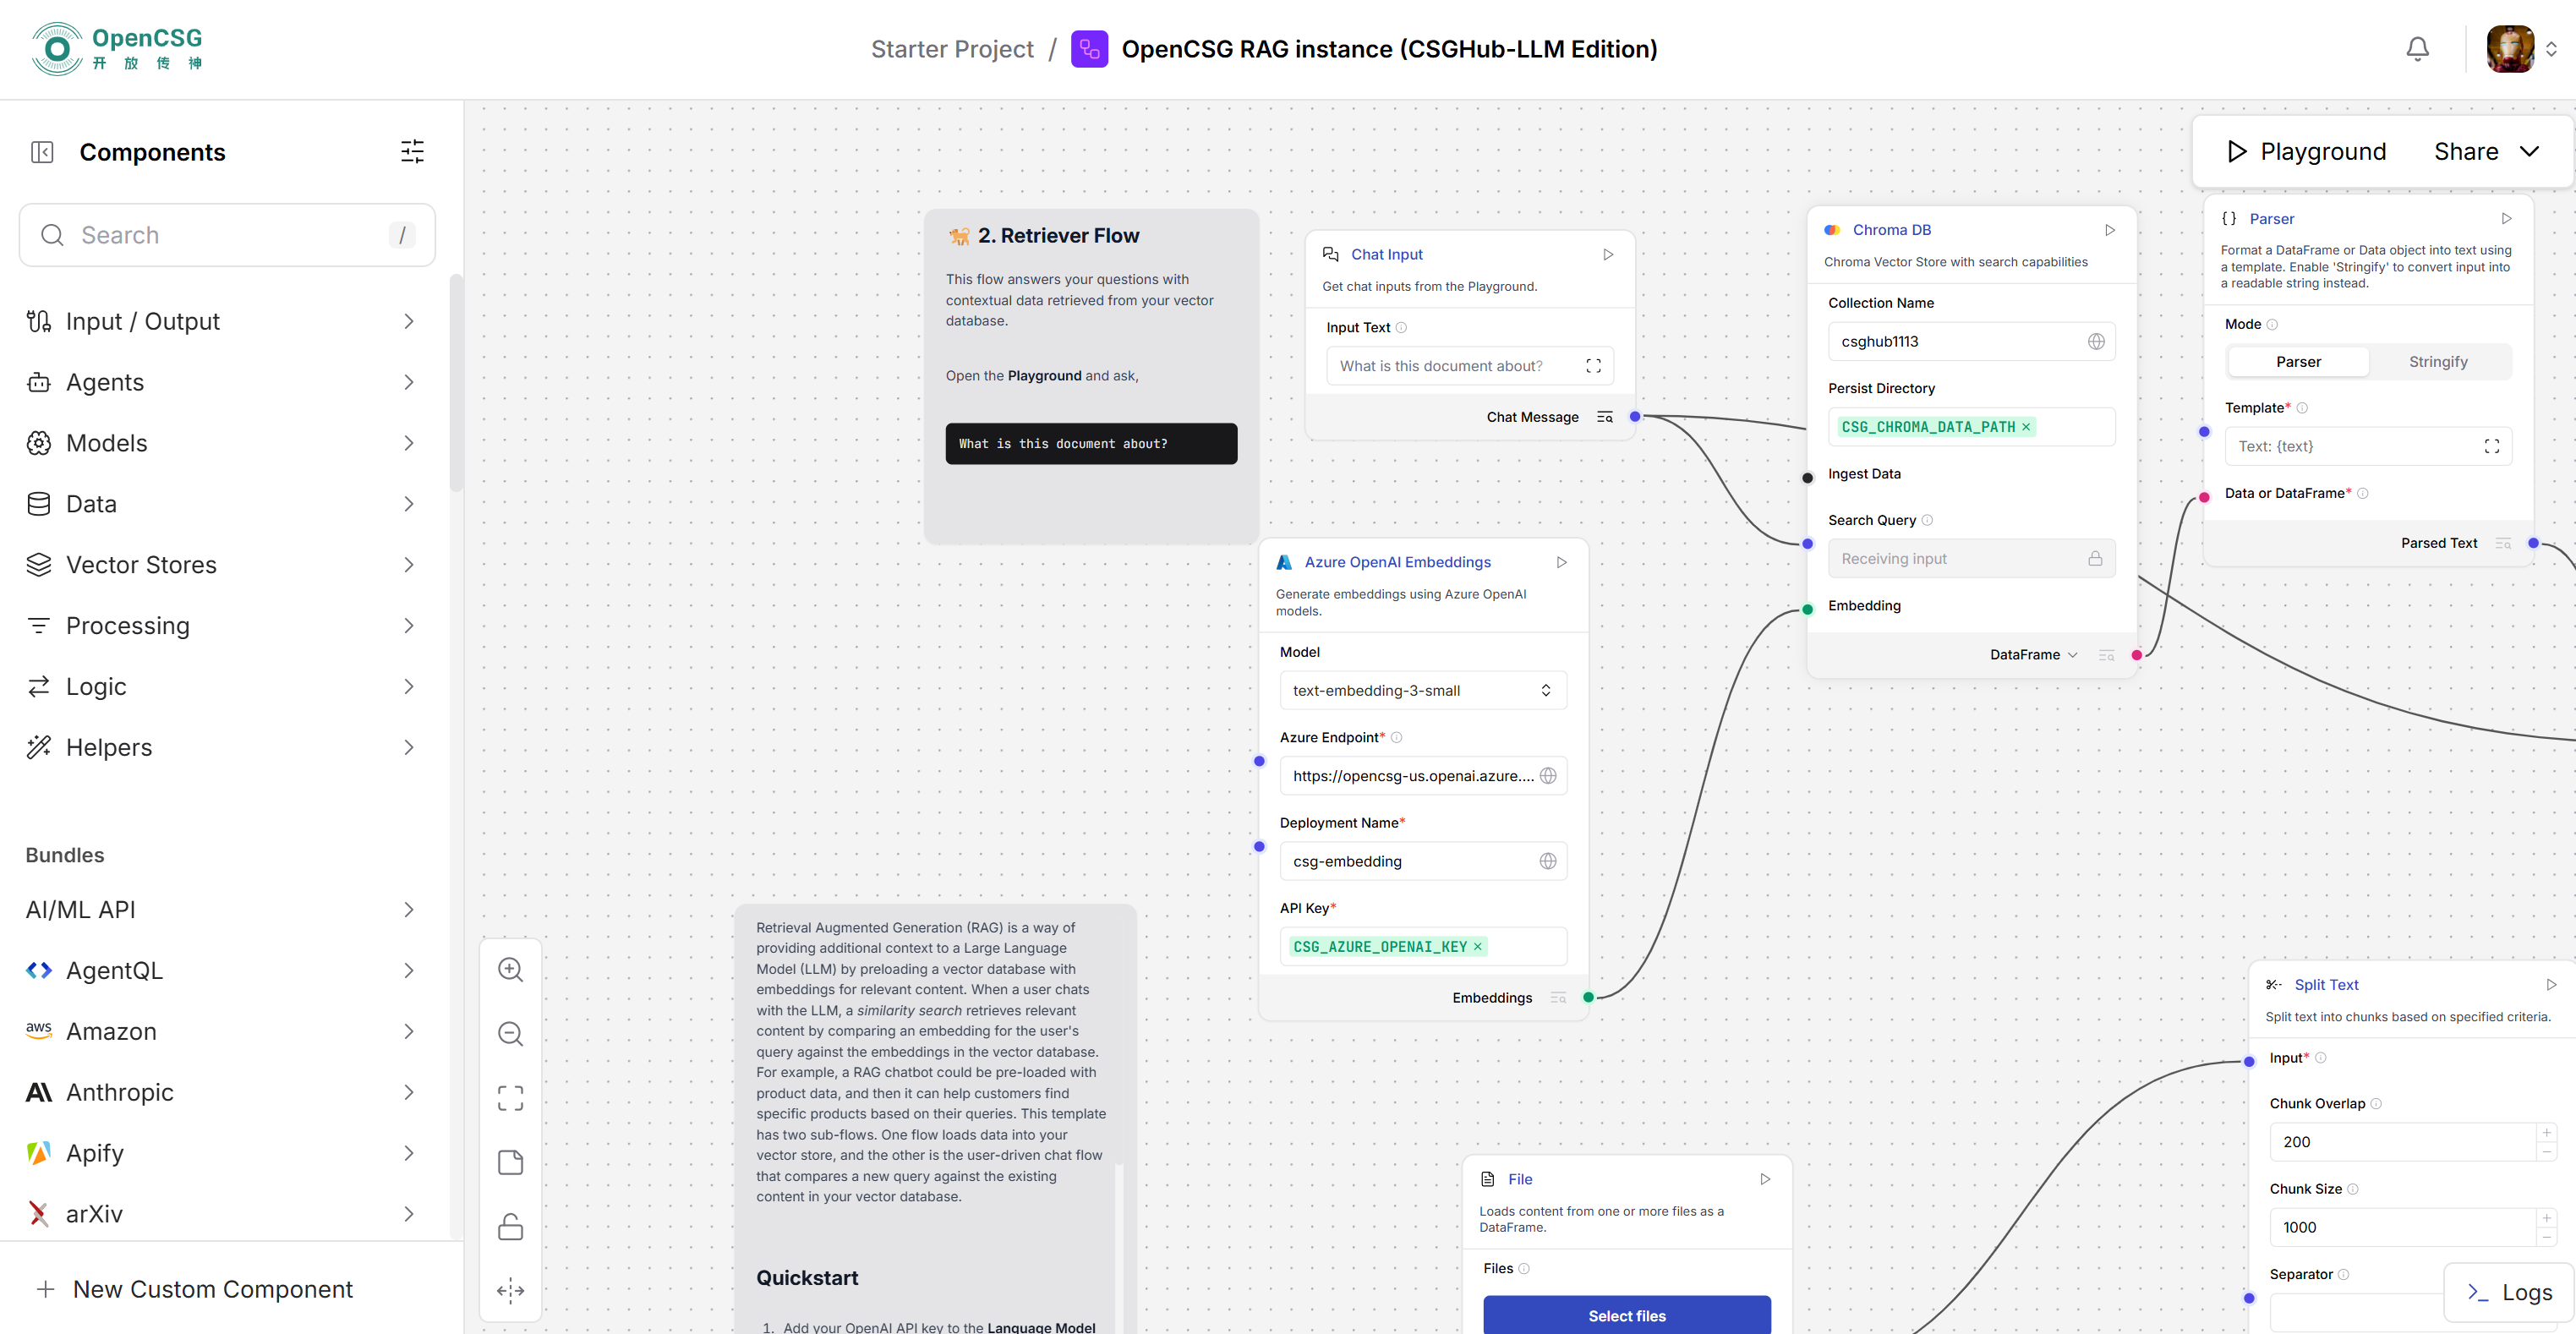Click Select files in File node

pyautogui.click(x=1626, y=1315)
